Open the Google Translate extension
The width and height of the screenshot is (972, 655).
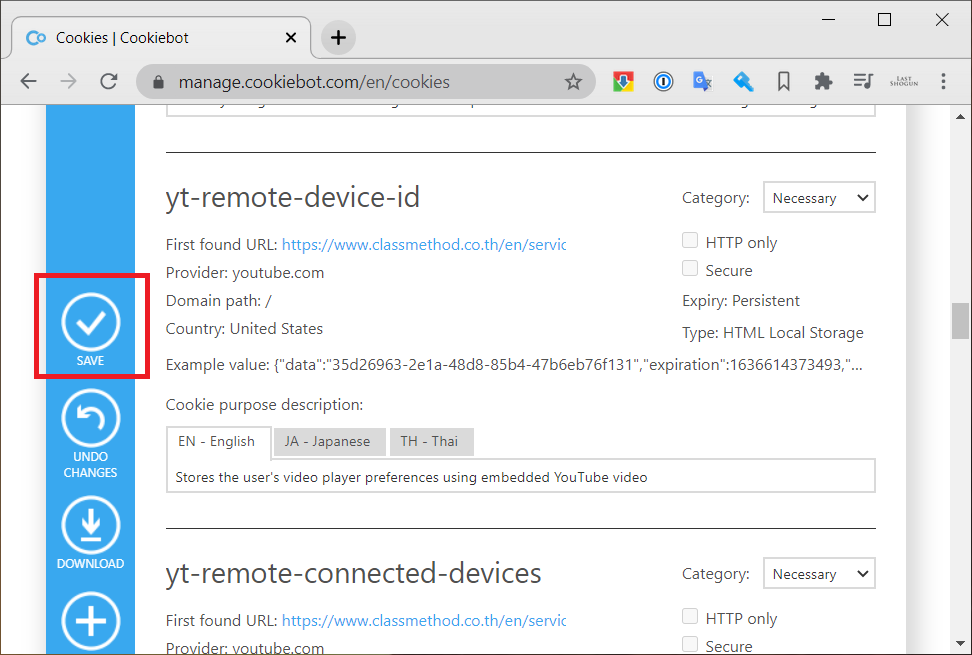703,81
